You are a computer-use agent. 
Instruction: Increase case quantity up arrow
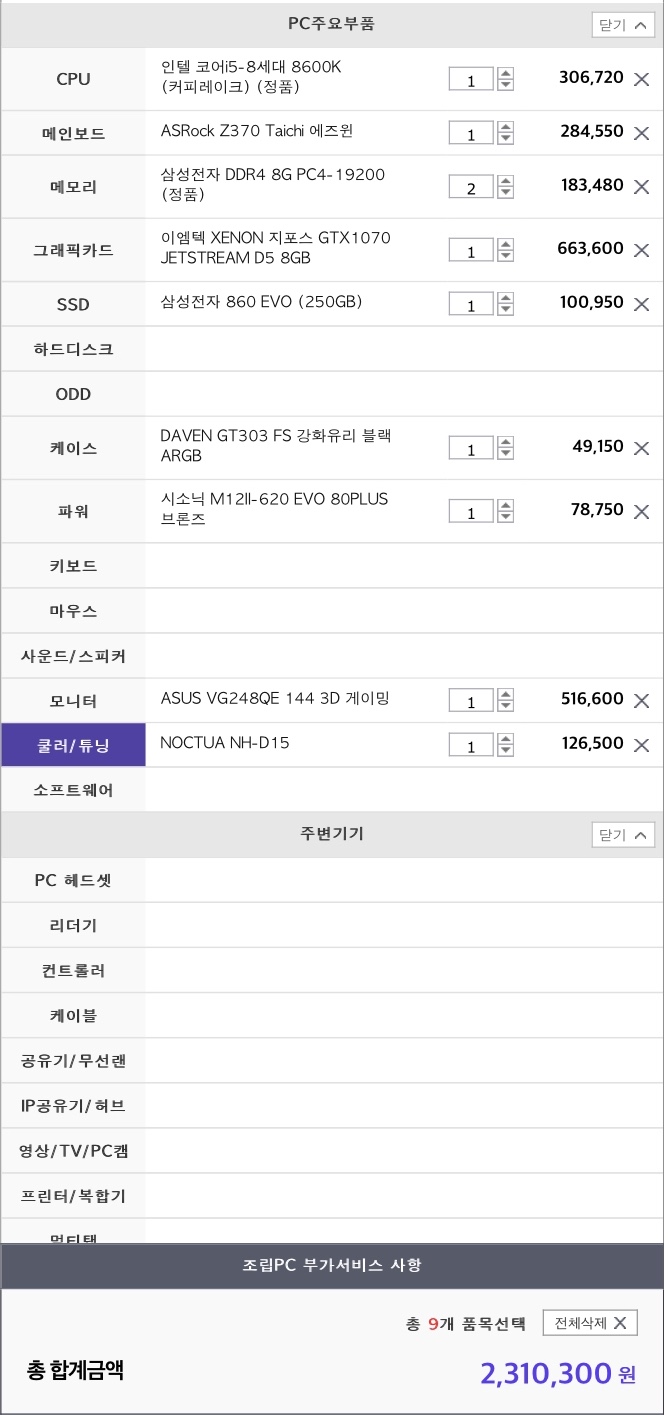505,442
